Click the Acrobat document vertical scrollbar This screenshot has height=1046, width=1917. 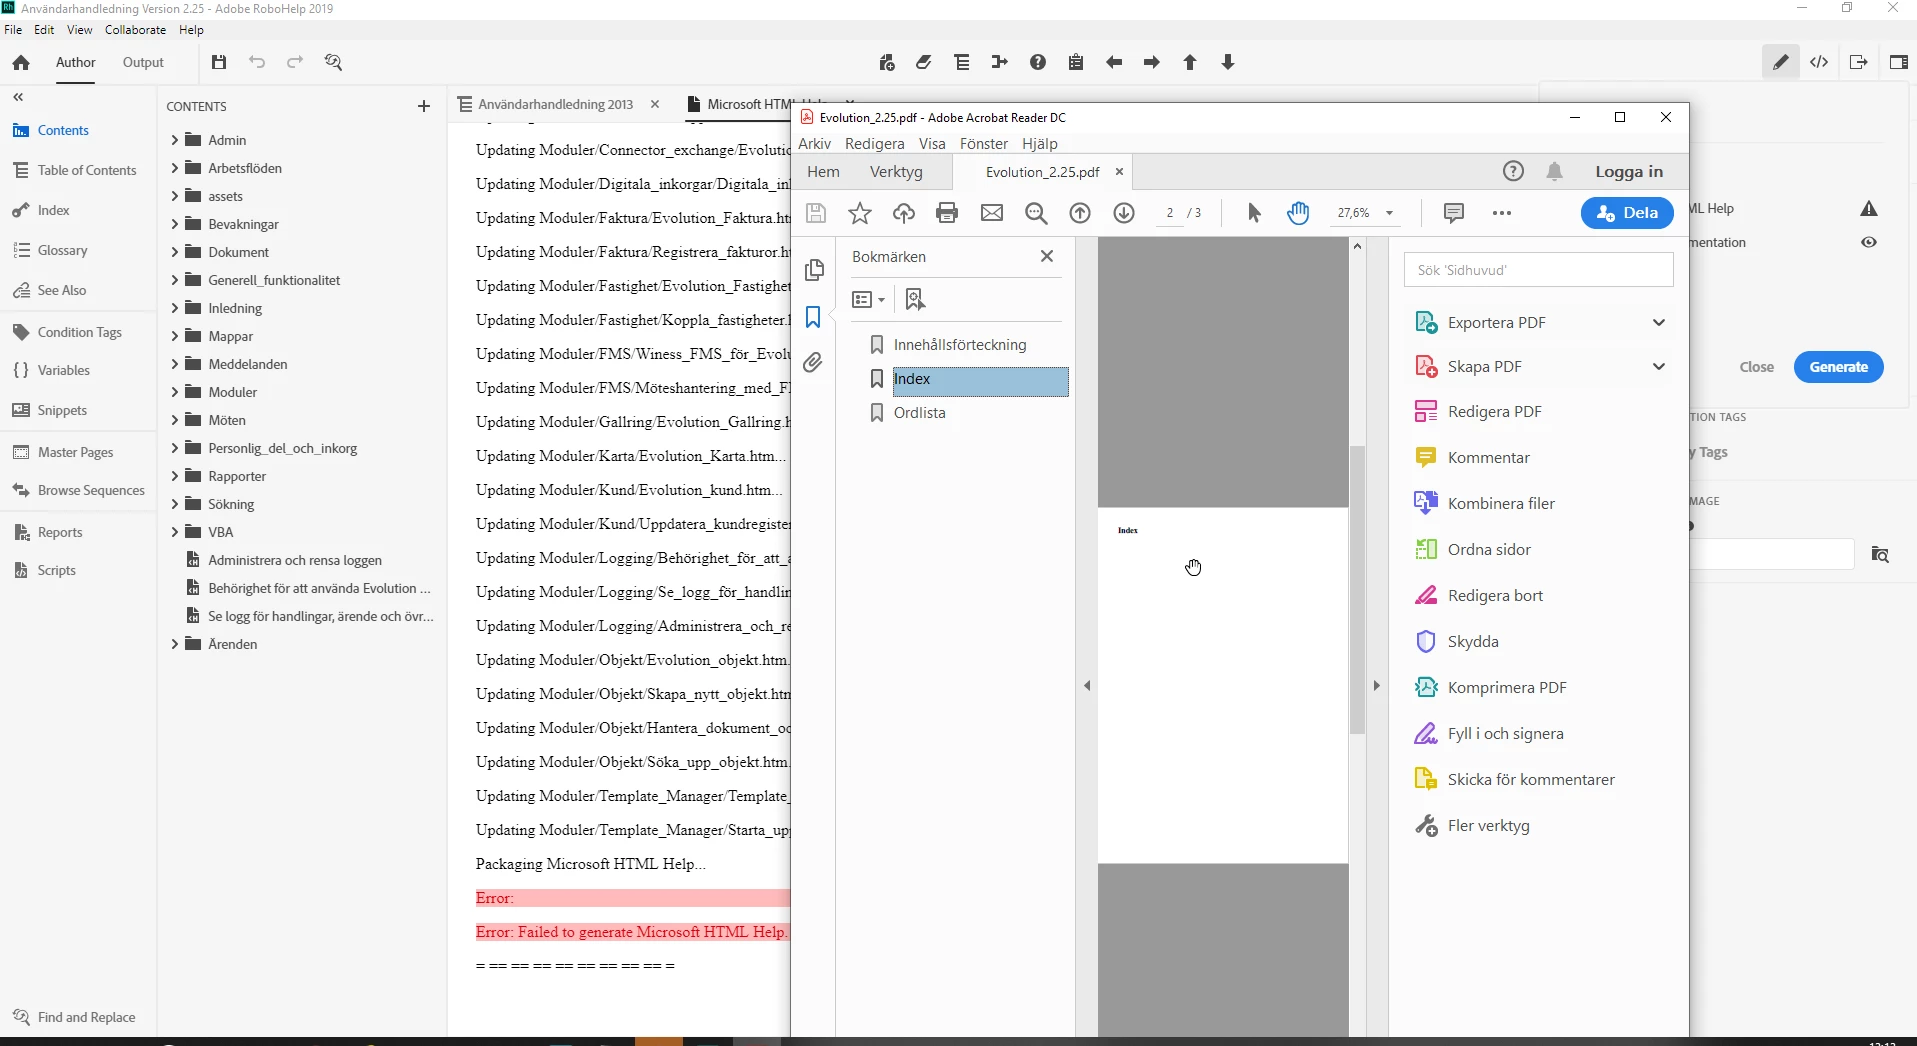[x=1357, y=590]
